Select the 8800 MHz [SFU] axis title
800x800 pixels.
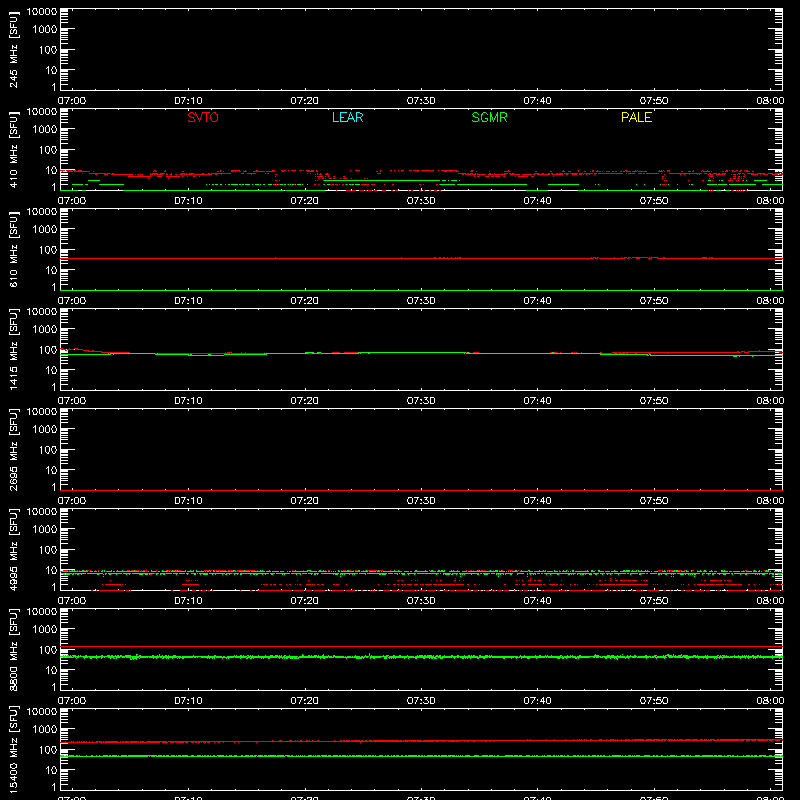[13, 649]
